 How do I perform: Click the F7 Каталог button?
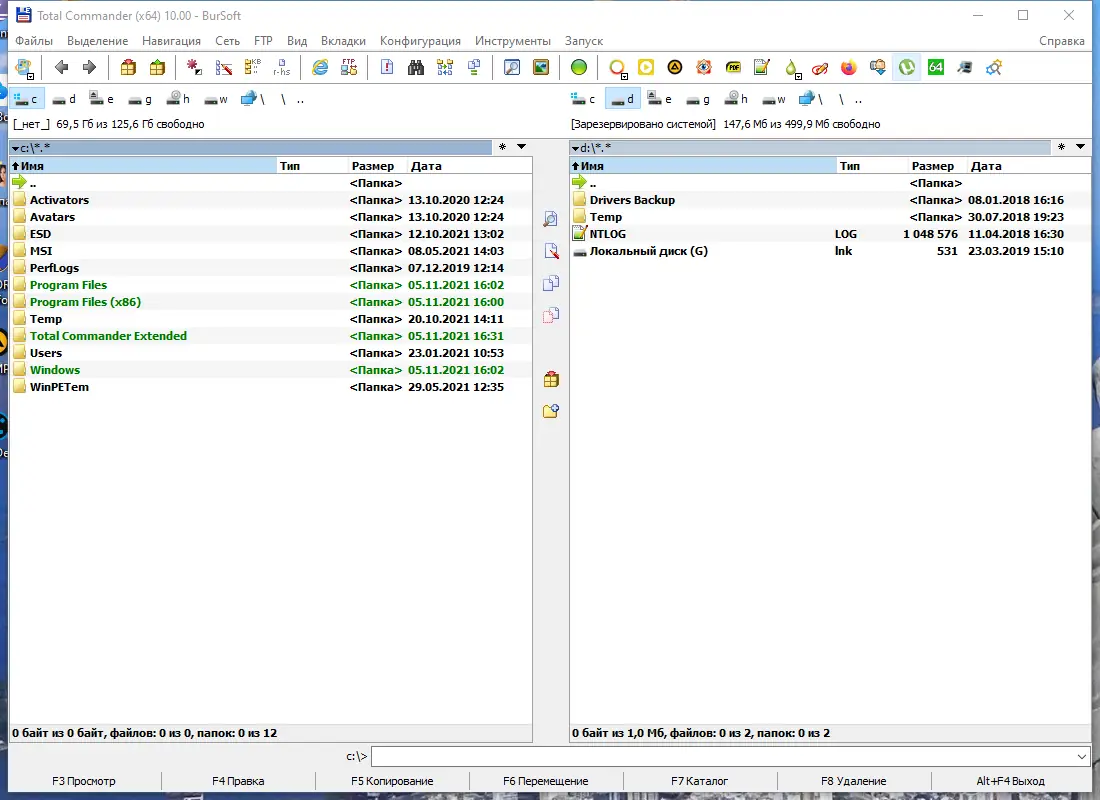[x=699, y=781]
